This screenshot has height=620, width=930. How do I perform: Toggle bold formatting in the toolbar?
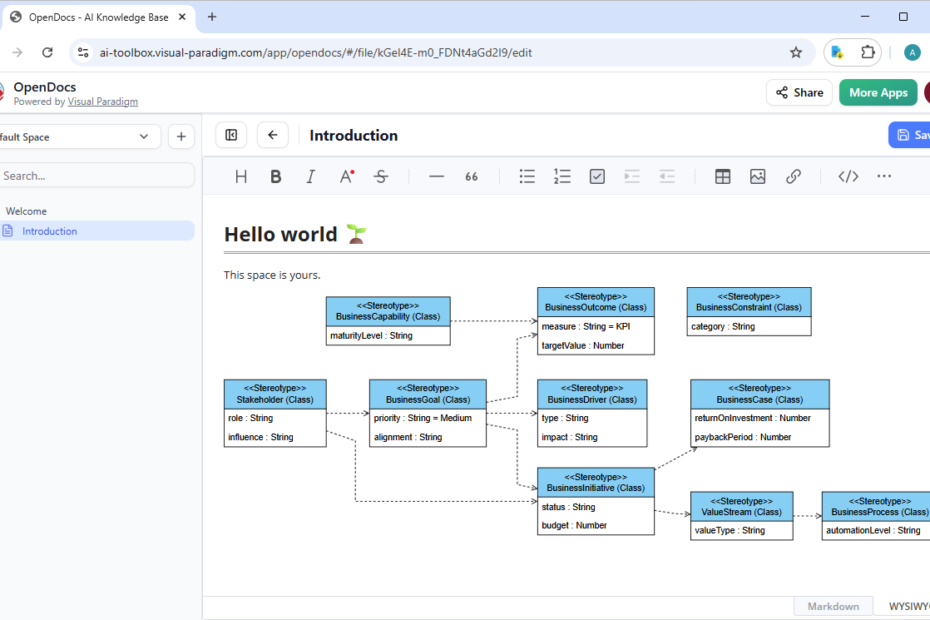276,176
